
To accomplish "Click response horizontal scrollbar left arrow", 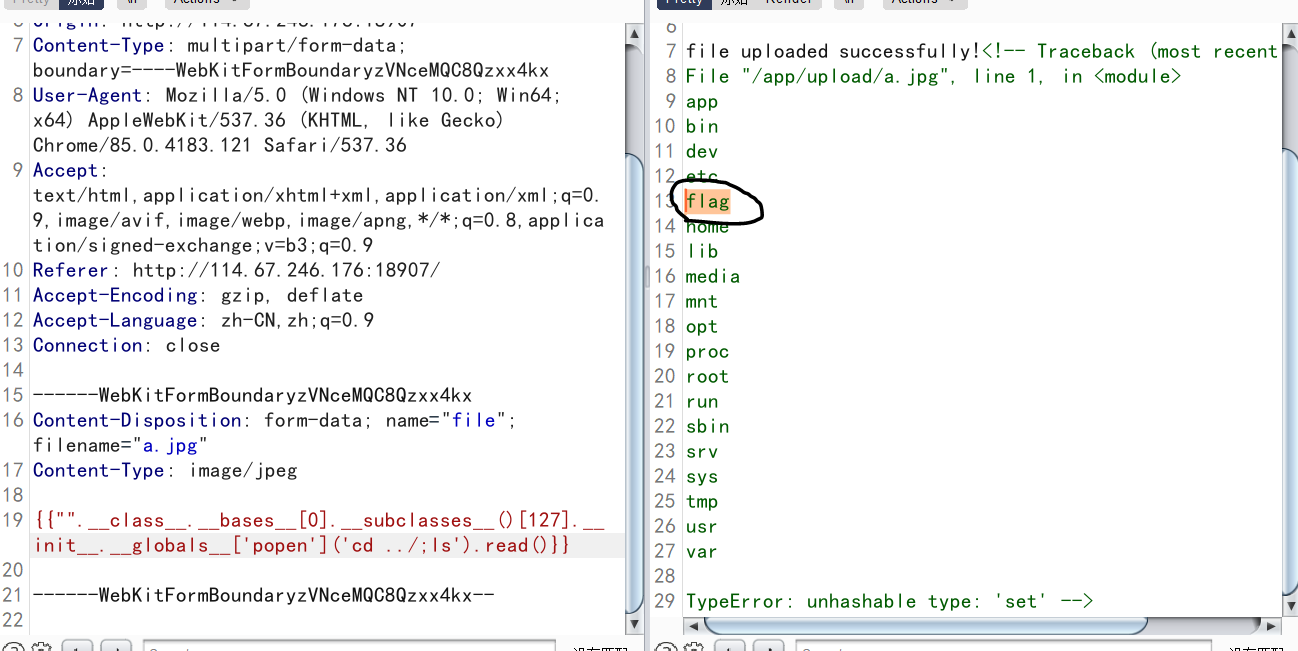I will pyautogui.click(x=692, y=626).
